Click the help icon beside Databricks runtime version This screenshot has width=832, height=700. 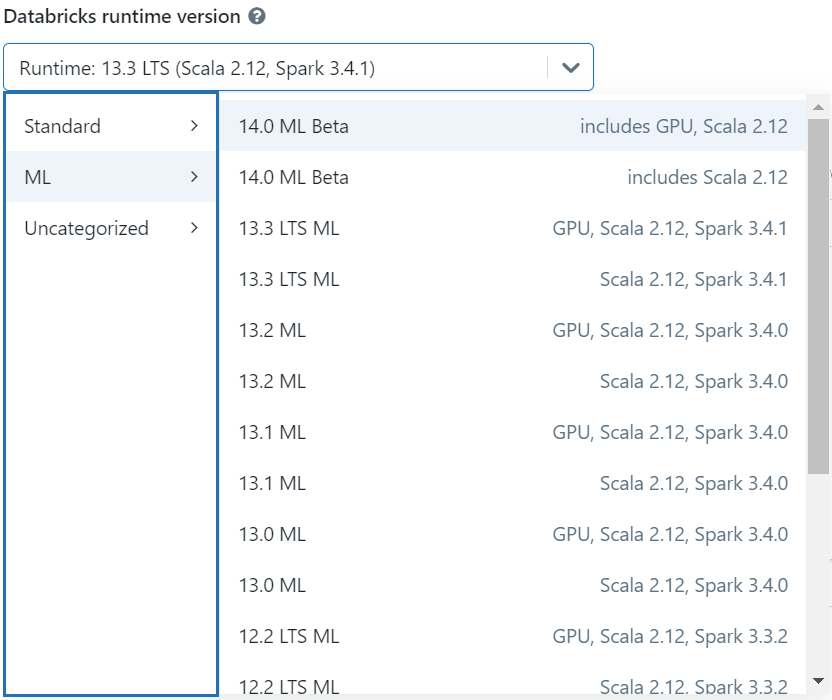257,16
